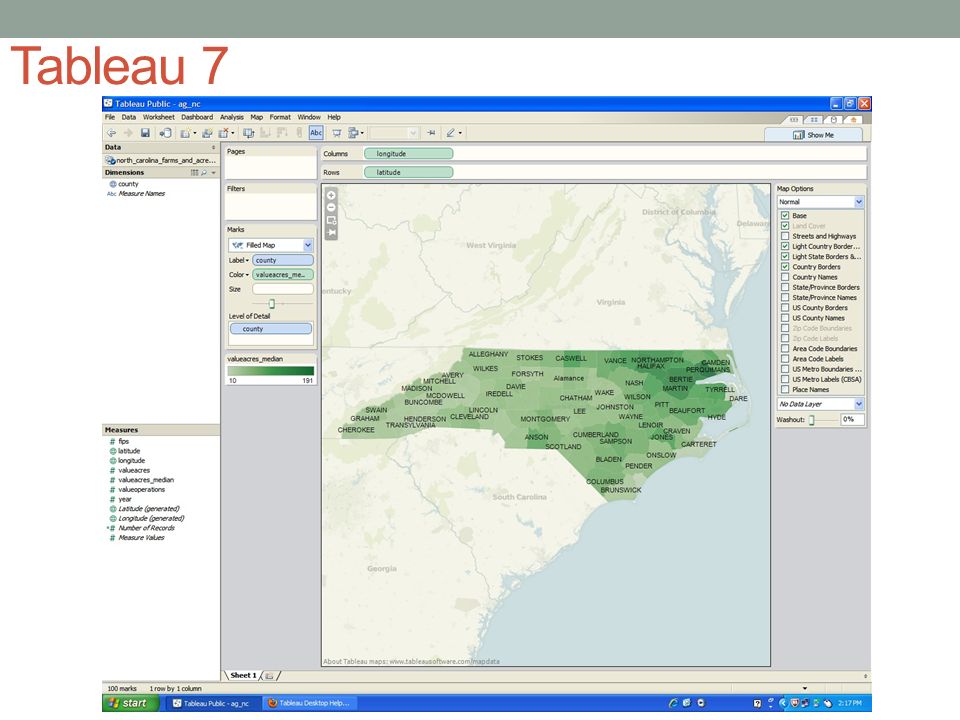Image resolution: width=960 pixels, height=720 pixels.
Task: Click the map zoom area tool
Action: [331, 220]
